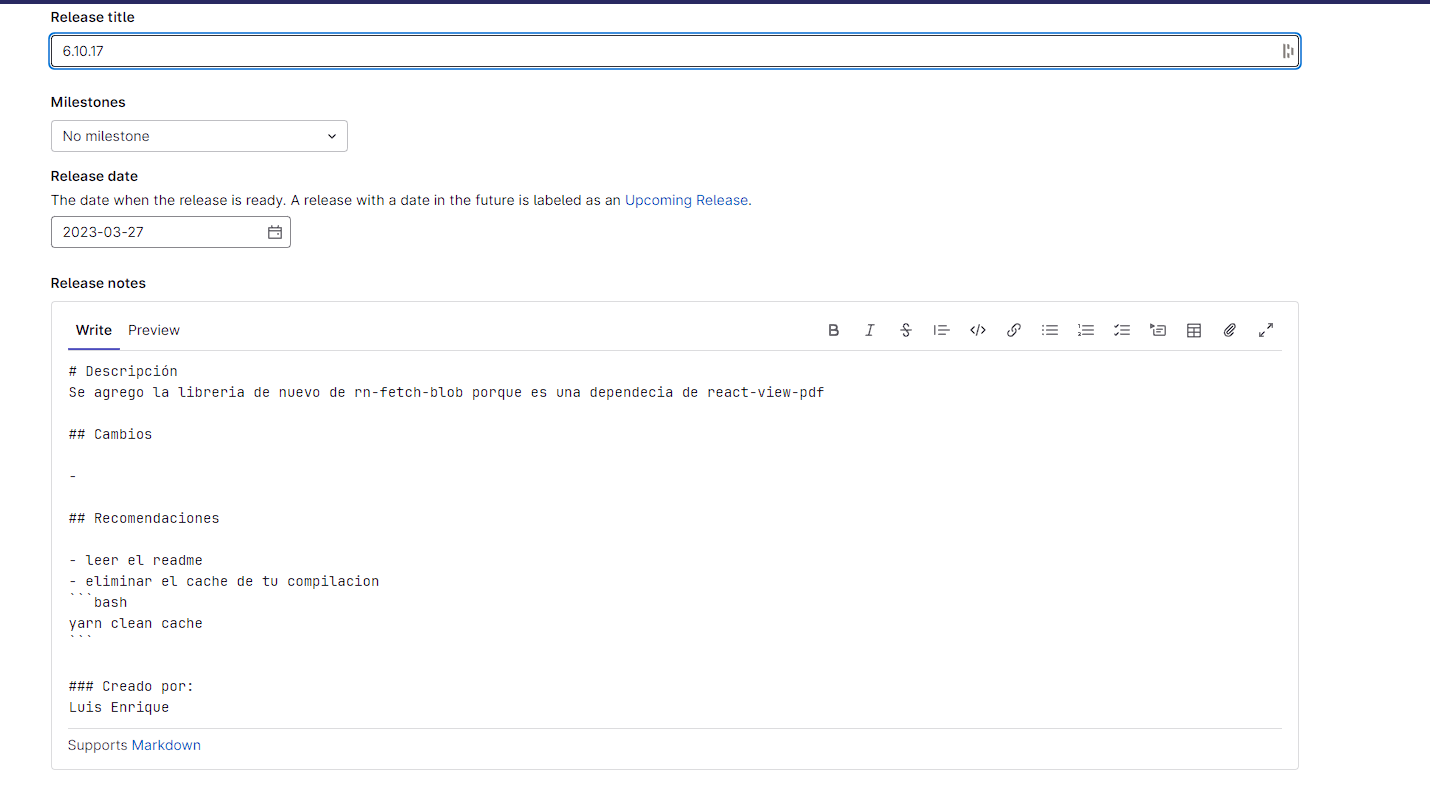Insert a collapsible section
Image resolution: width=1430 pixels, height=796 pixels.
tap(1158, 330)
